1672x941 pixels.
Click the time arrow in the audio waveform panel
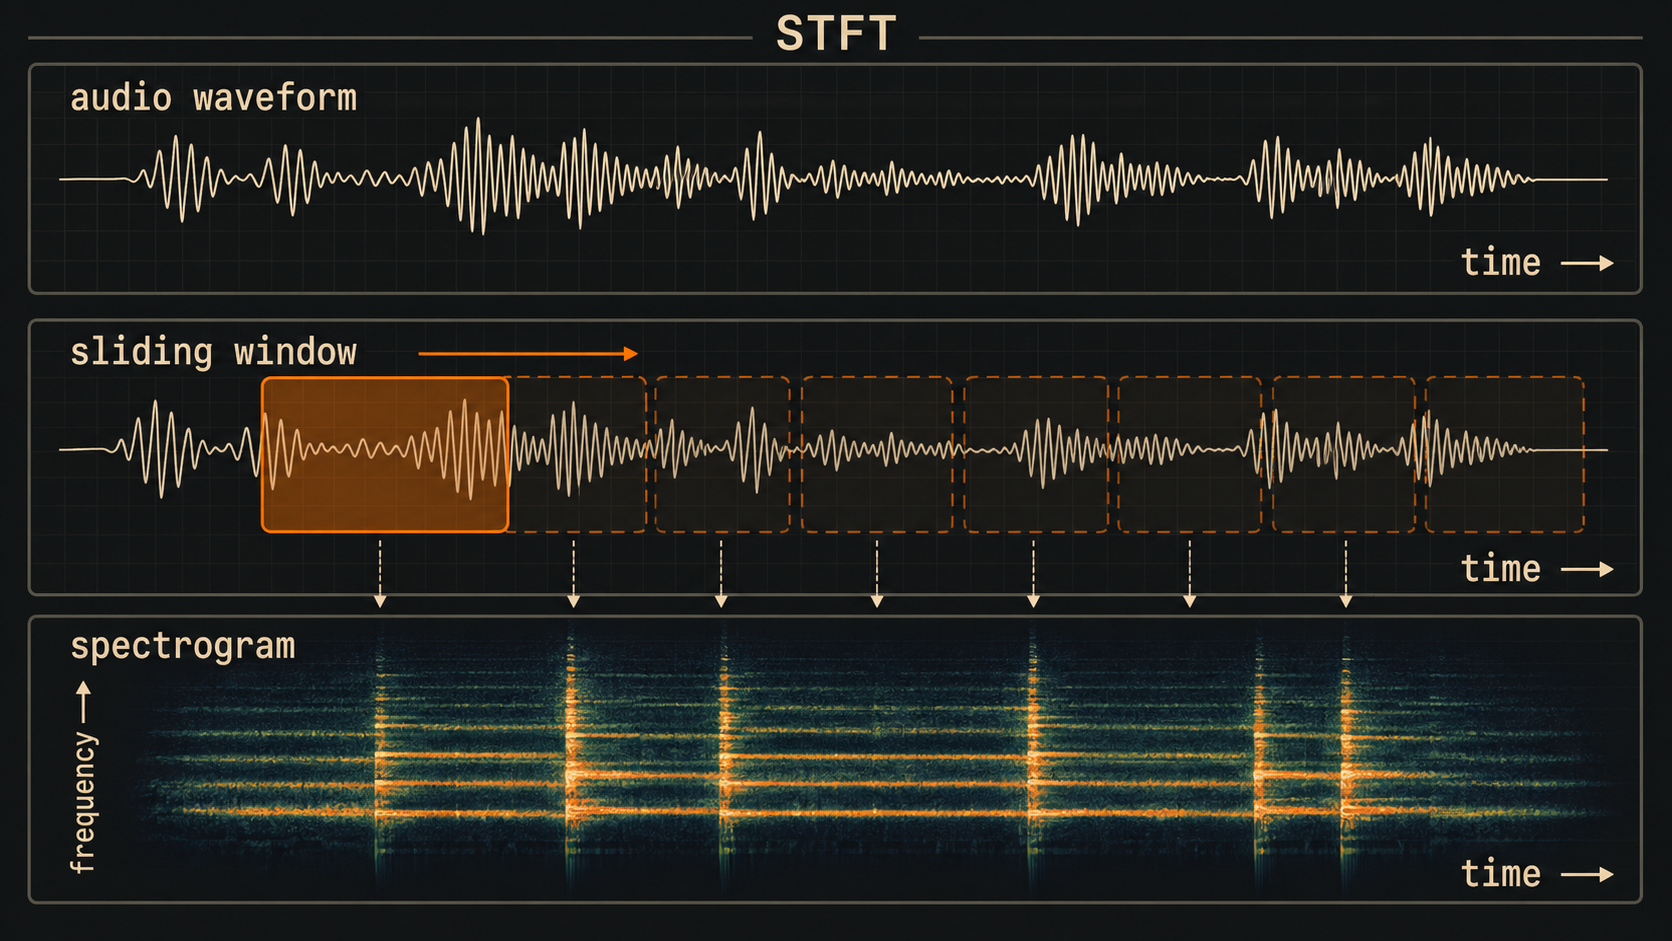click(1587, 263)
